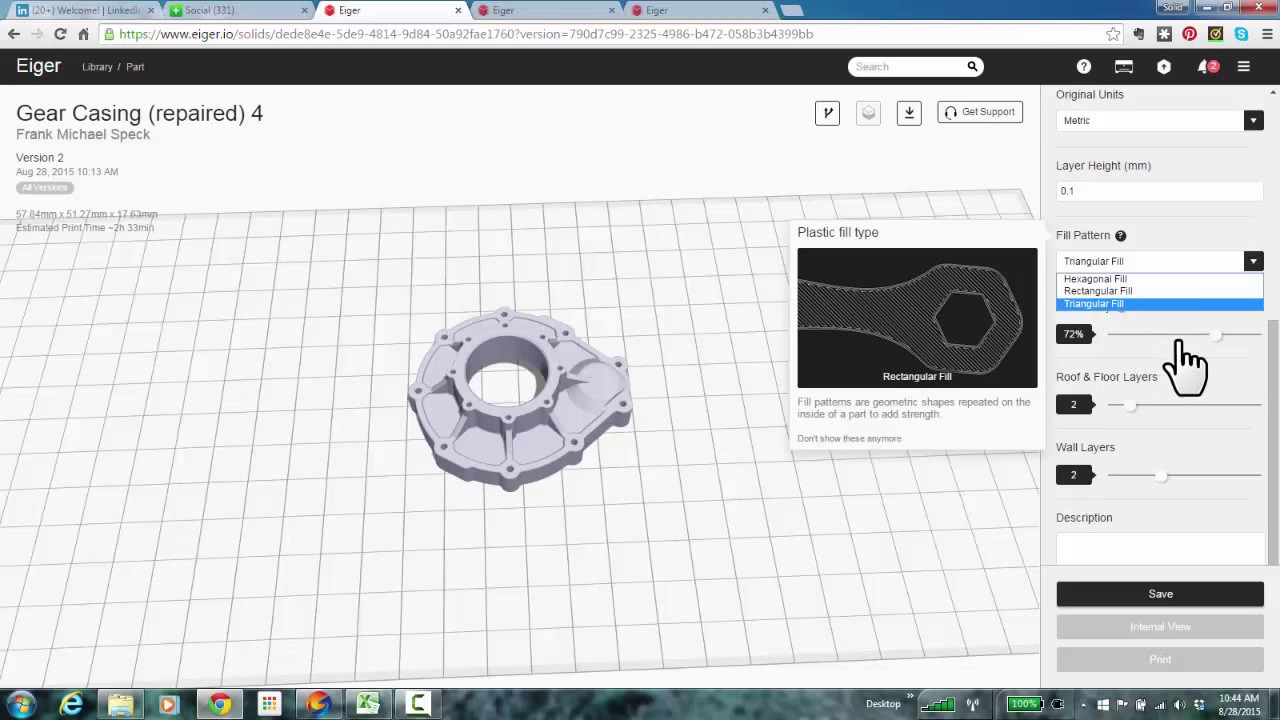This screenshot has height=720, width=1280.
Task: Click the address bar URL
Action: [466, 34]
